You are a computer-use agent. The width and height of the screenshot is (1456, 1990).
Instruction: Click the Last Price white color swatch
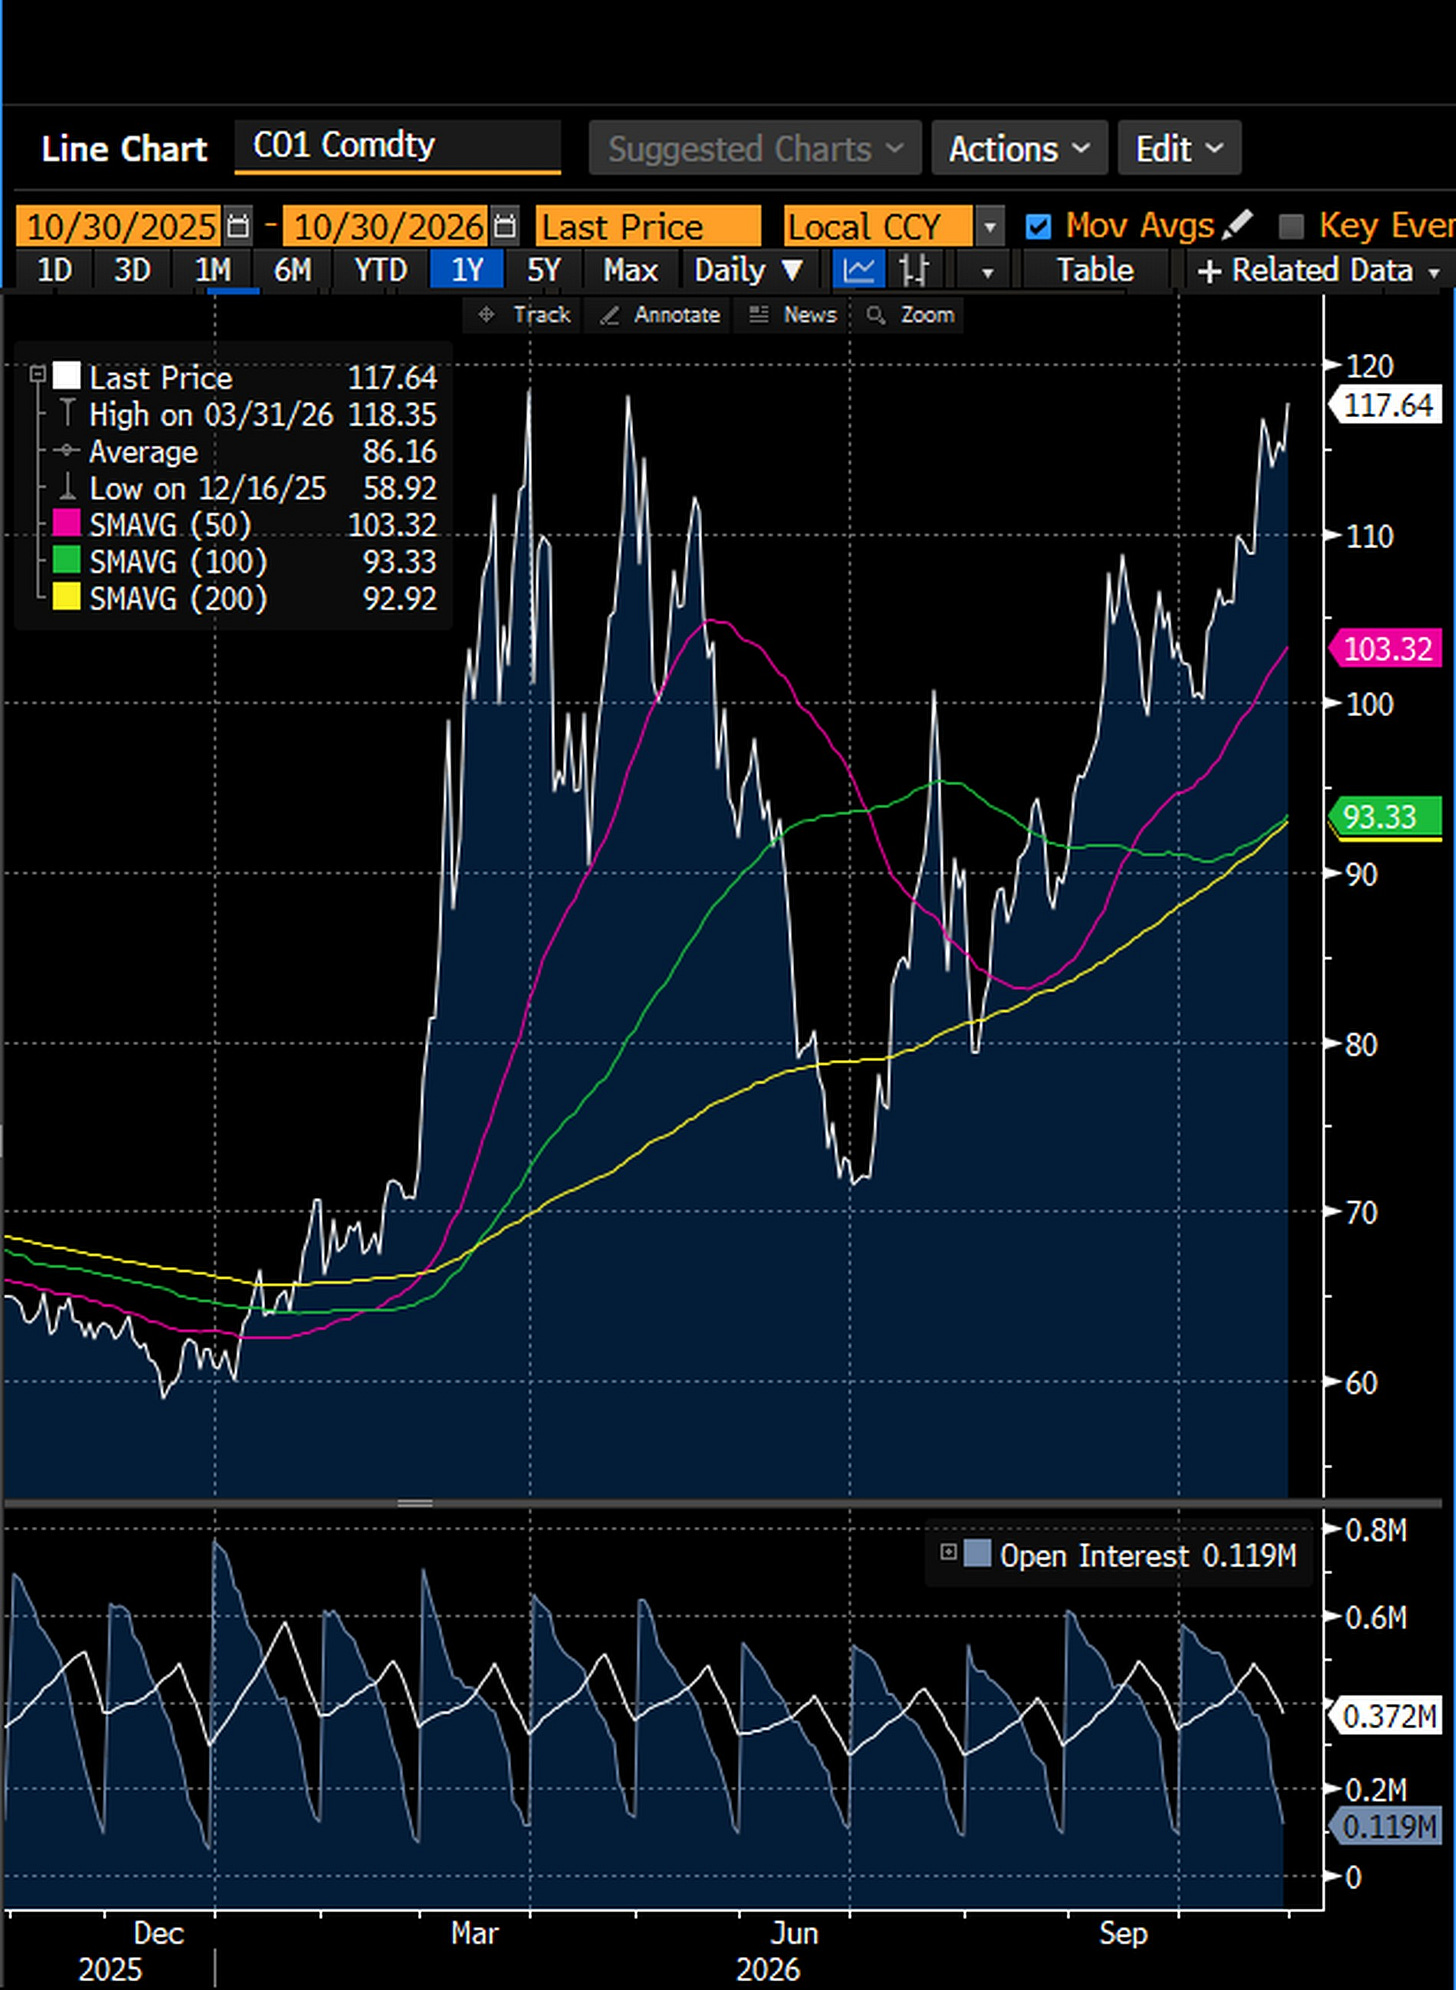(x=66, y=376)
